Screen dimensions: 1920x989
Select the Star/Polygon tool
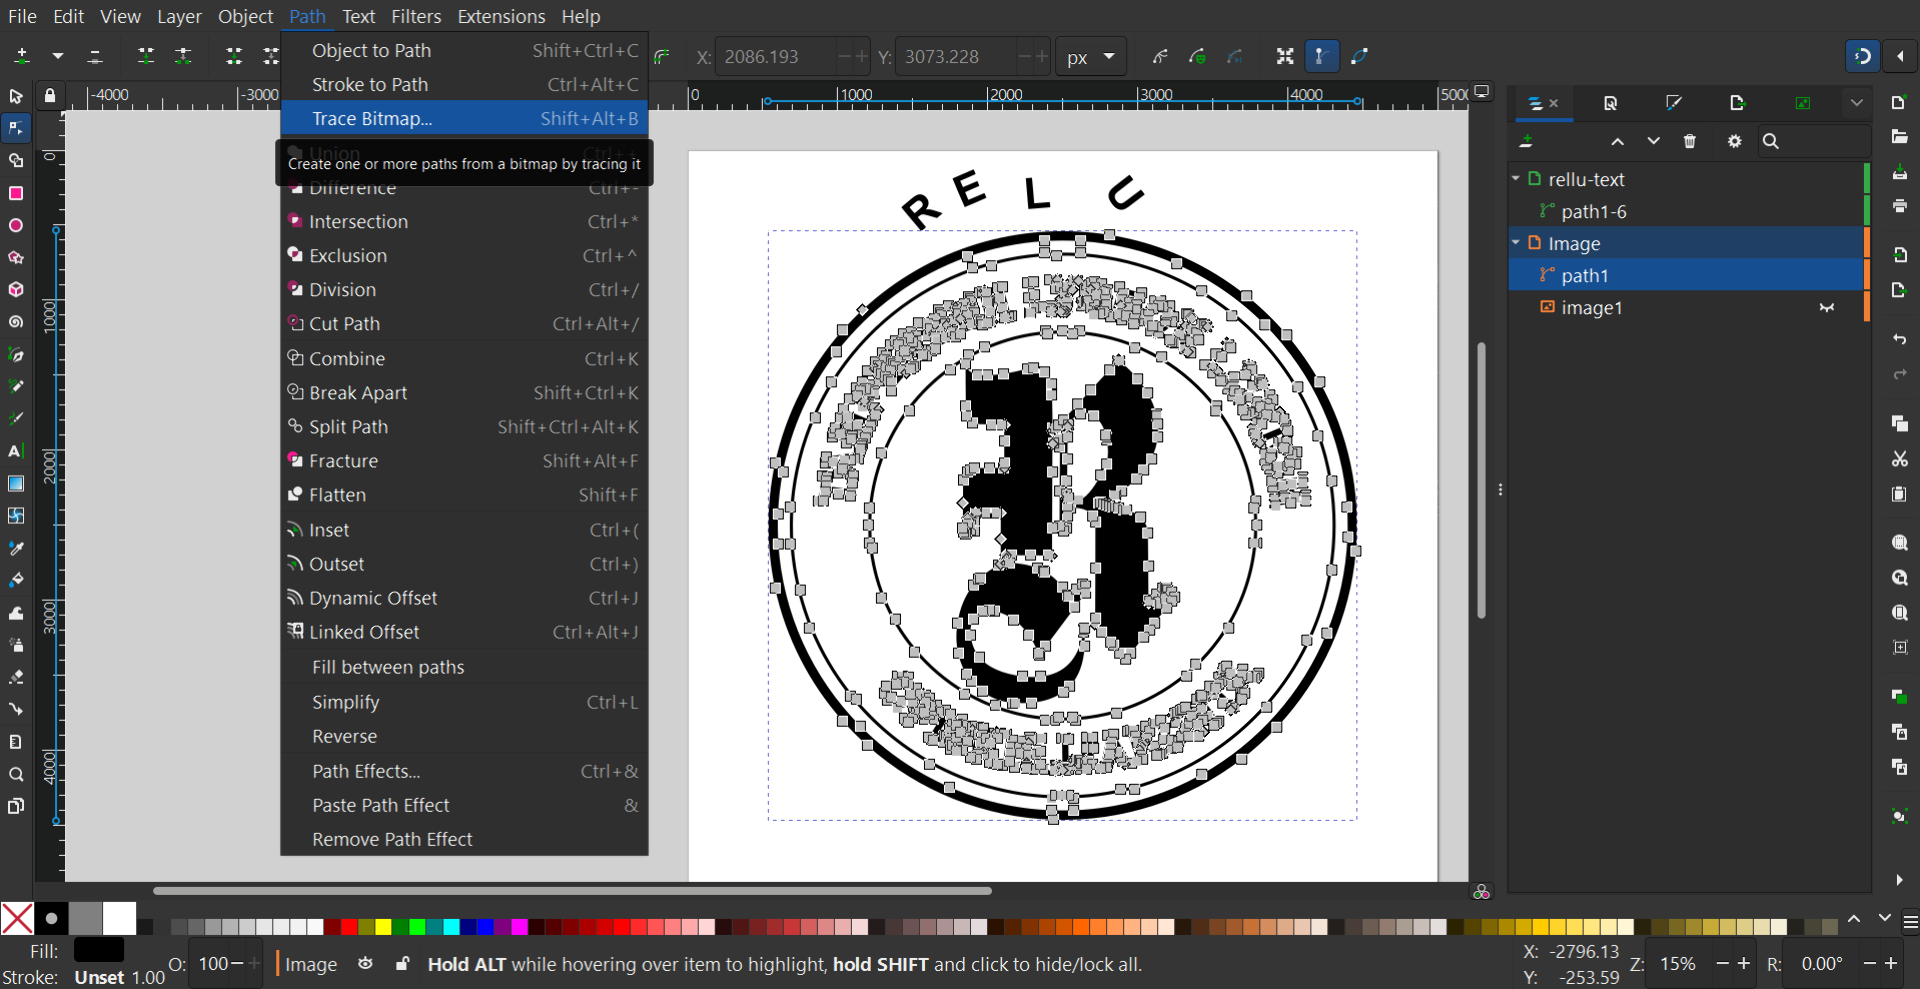(16, 258)
